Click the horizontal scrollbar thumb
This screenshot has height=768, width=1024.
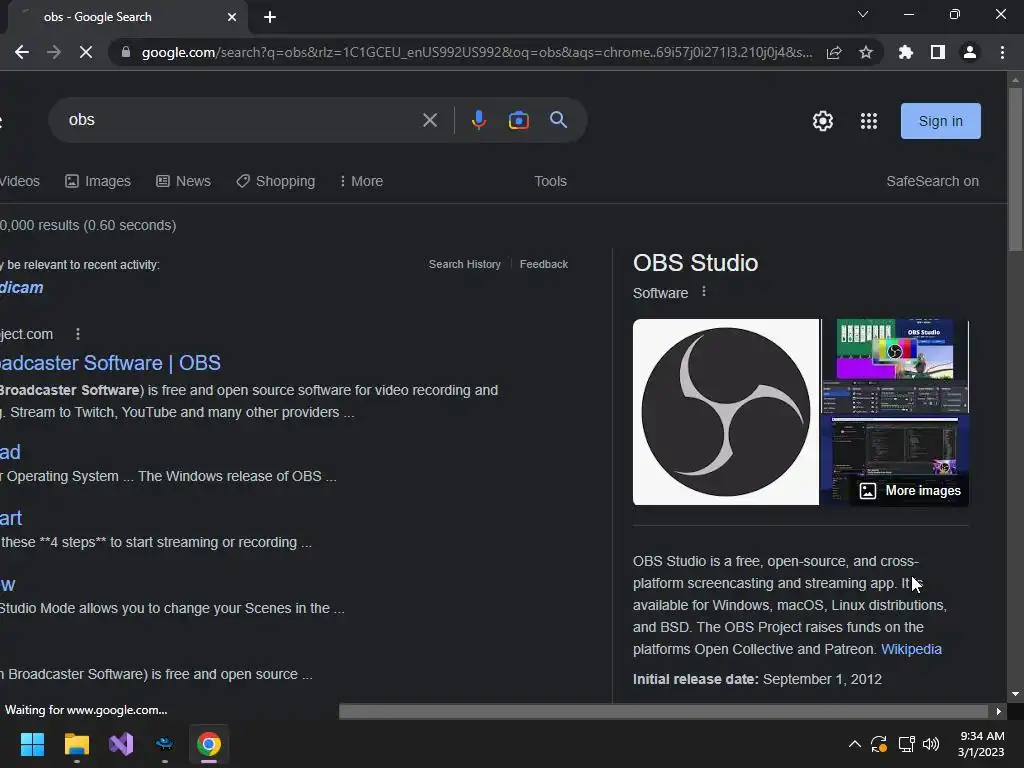pyautogui.click(x=663, y=711)
